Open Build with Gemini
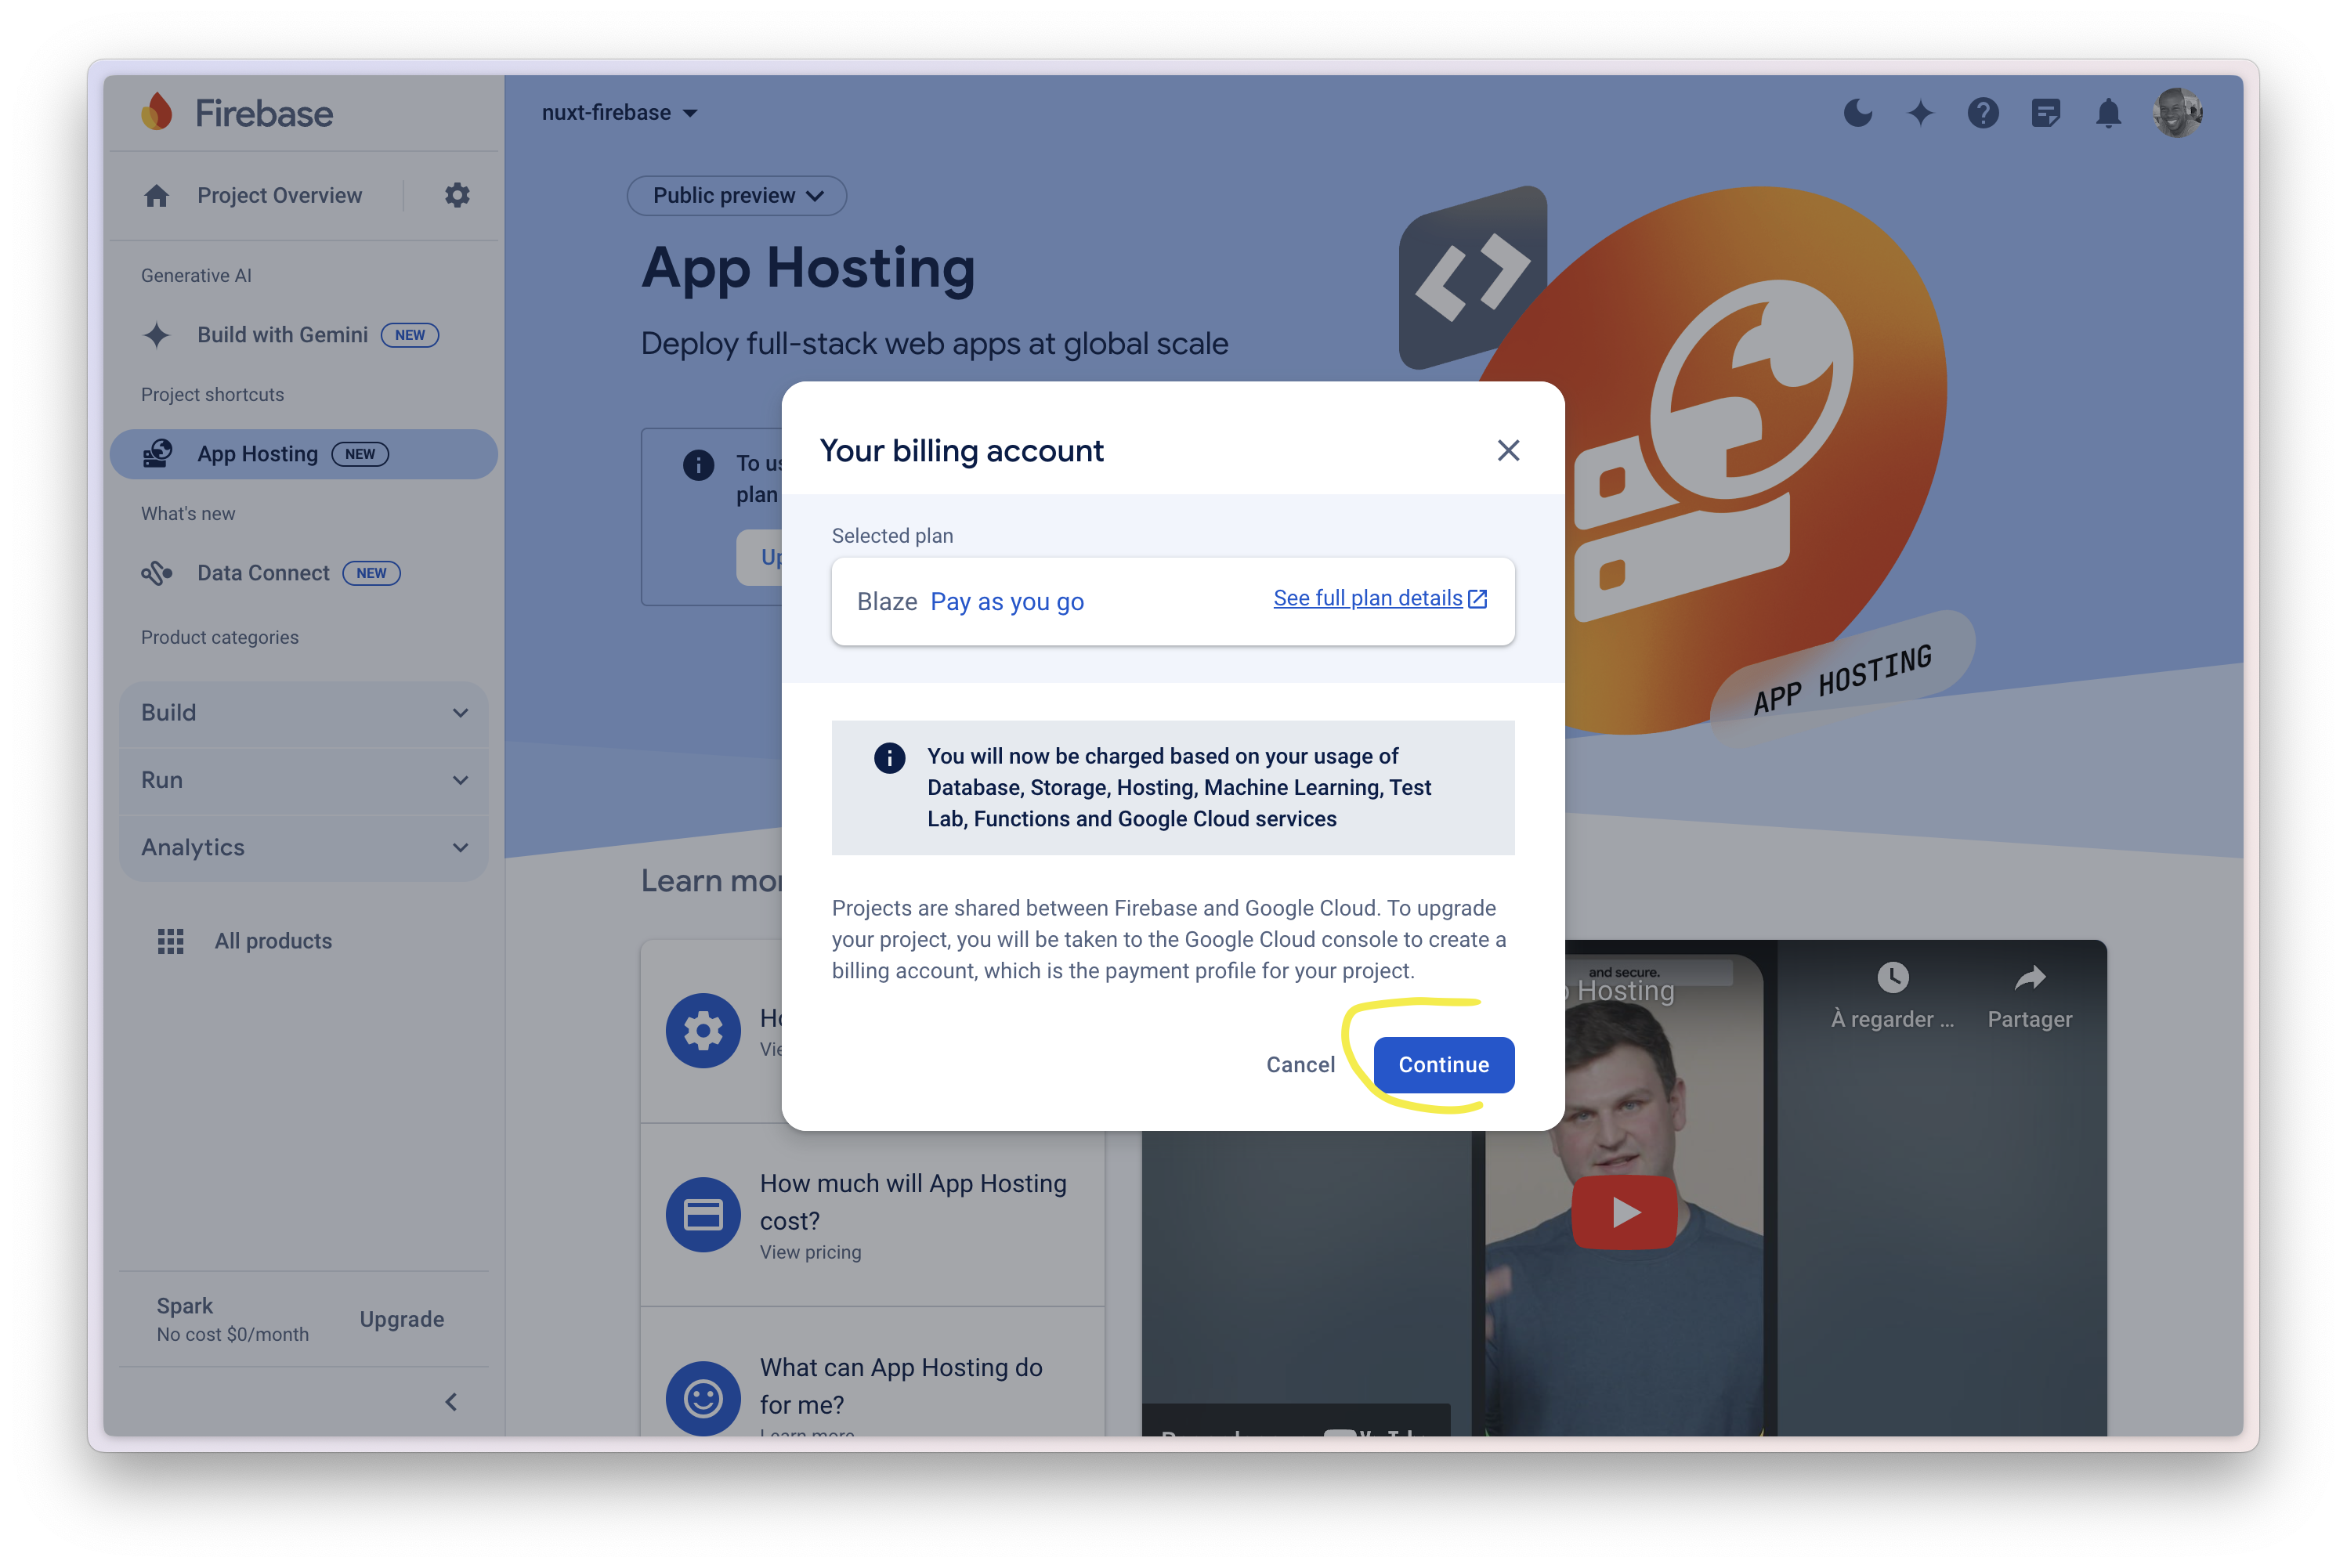The height and width of the screenshot is (1568, 2347). pos(281,334)
